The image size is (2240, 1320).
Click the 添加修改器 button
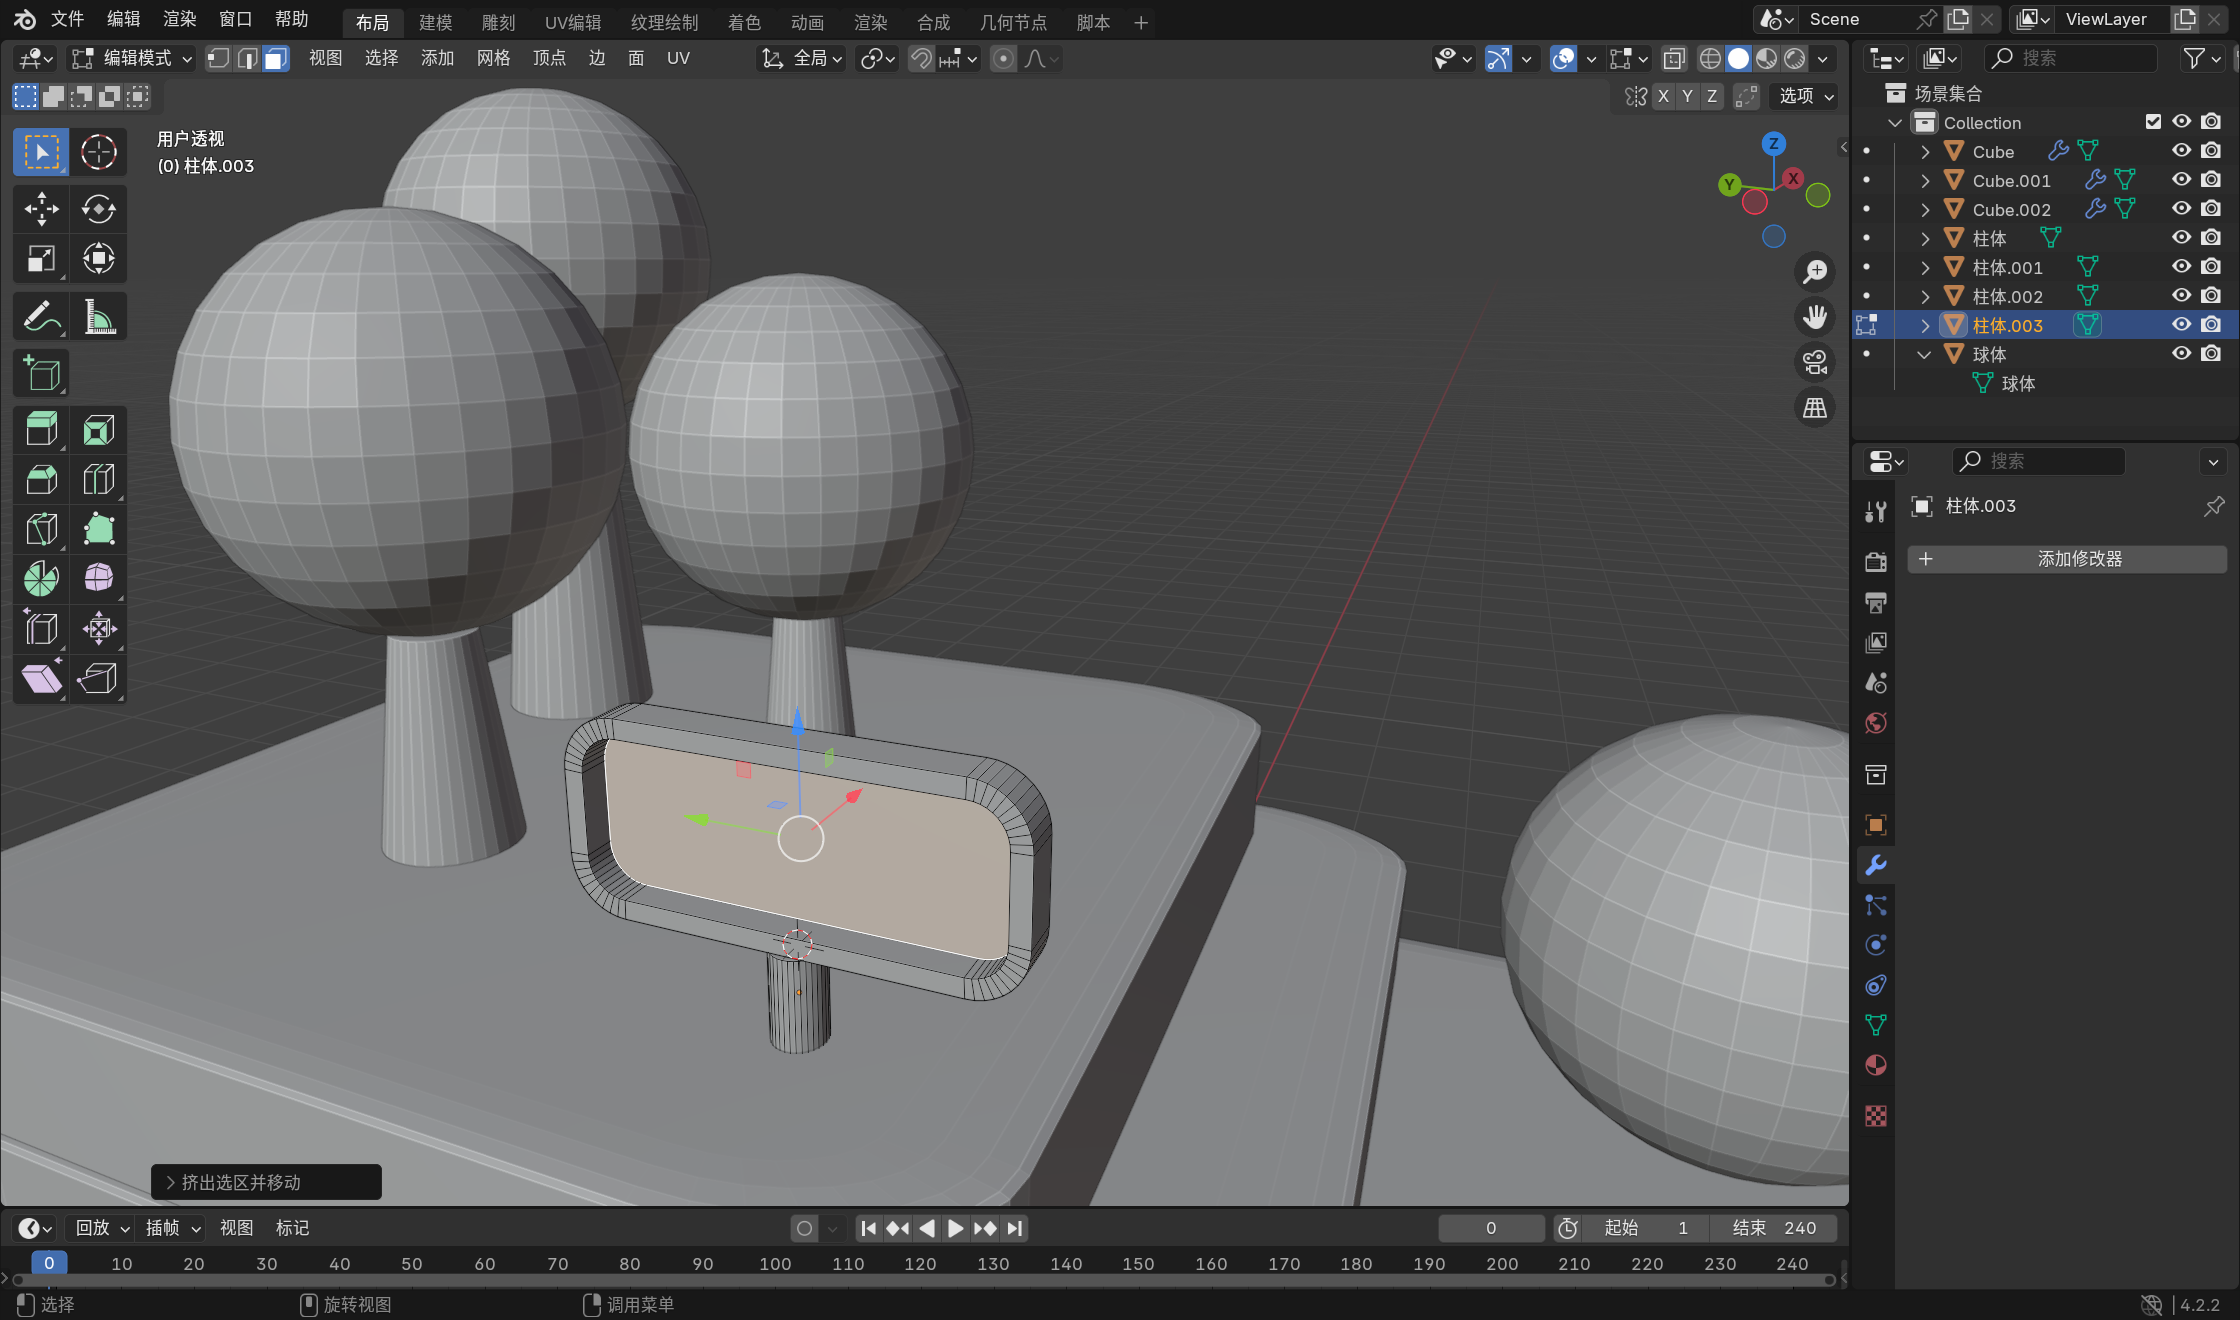(x=2067, y=559)
